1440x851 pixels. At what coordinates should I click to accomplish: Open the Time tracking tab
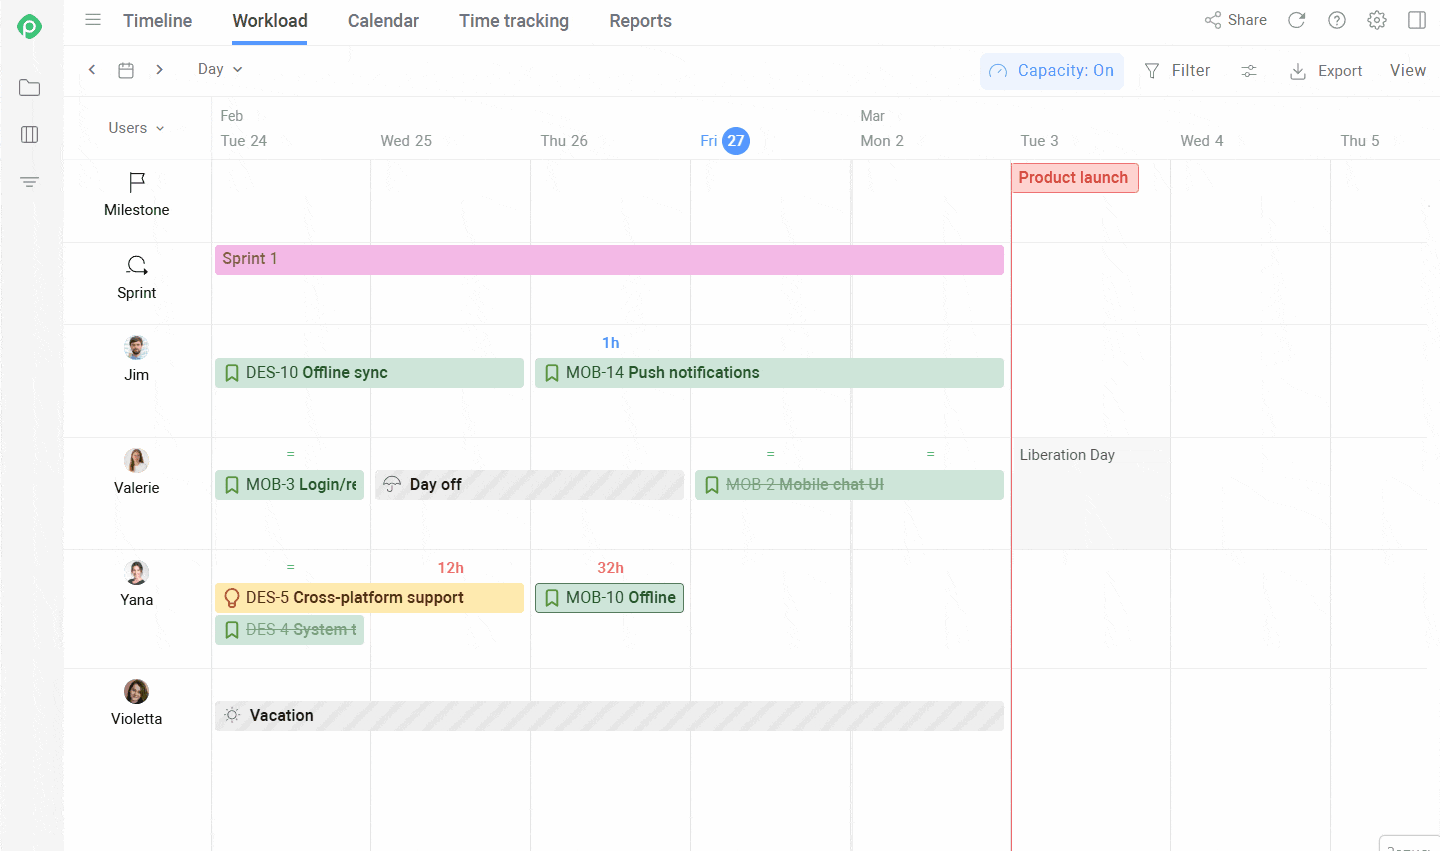[514, 21]
